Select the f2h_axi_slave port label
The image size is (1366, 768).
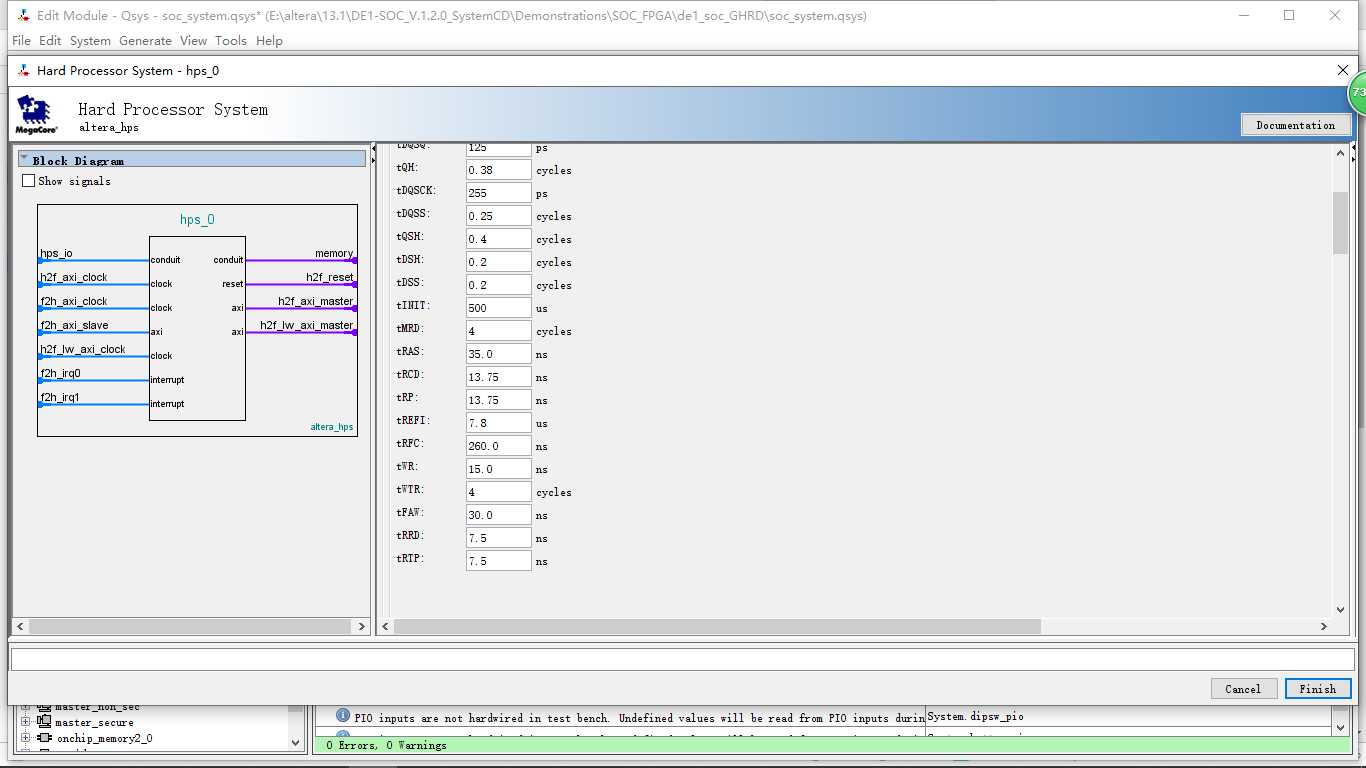[74, 326]
